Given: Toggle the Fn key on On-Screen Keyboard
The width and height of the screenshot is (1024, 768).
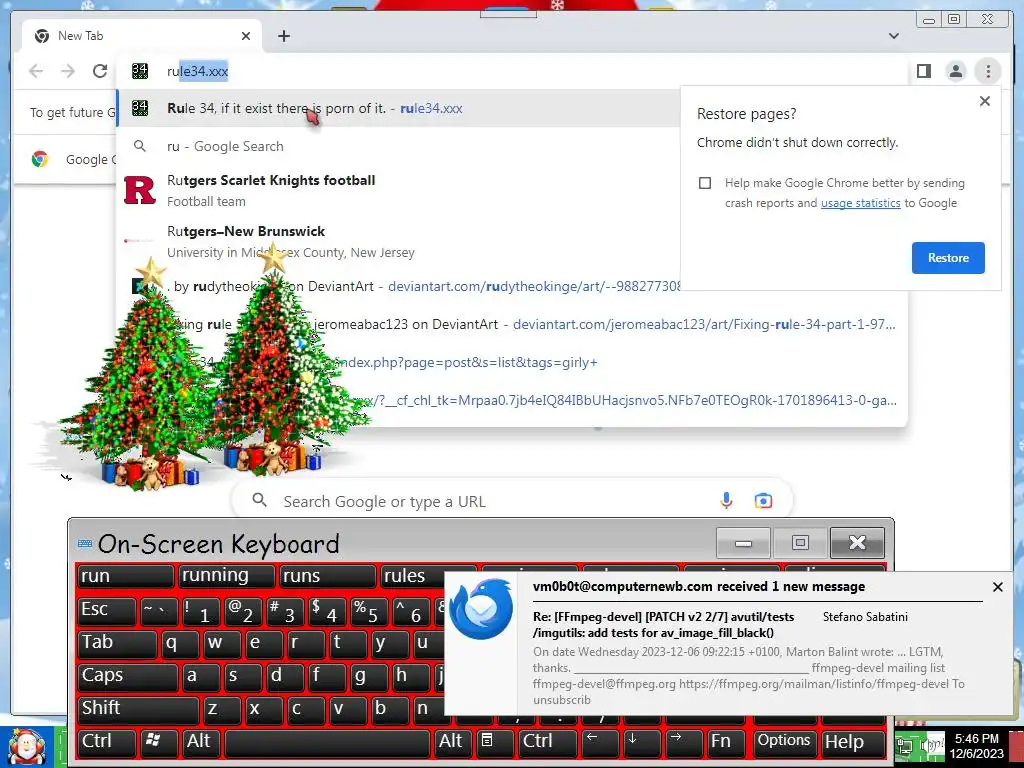Looking at the screenshot, I should click(727, 742).
